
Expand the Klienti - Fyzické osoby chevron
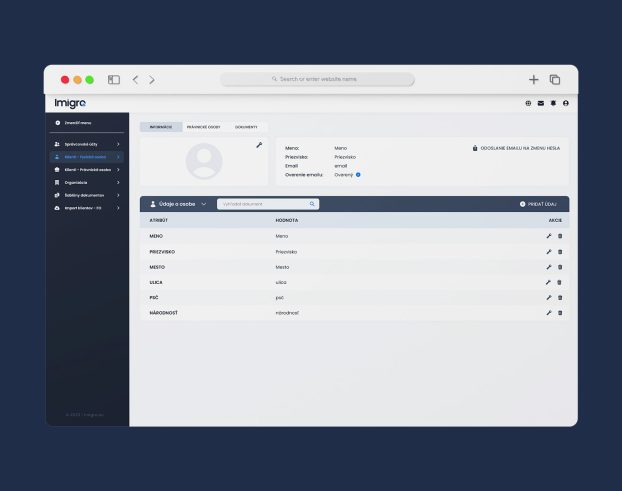click(x=118, y=157)
